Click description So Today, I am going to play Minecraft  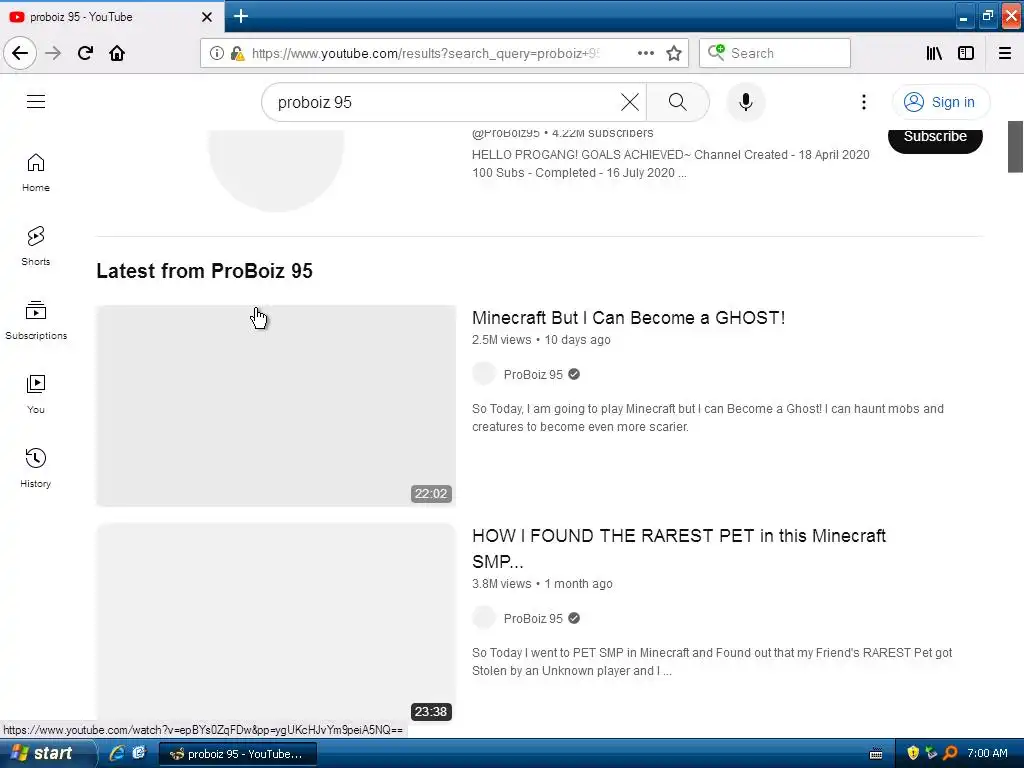pos(708,417)
